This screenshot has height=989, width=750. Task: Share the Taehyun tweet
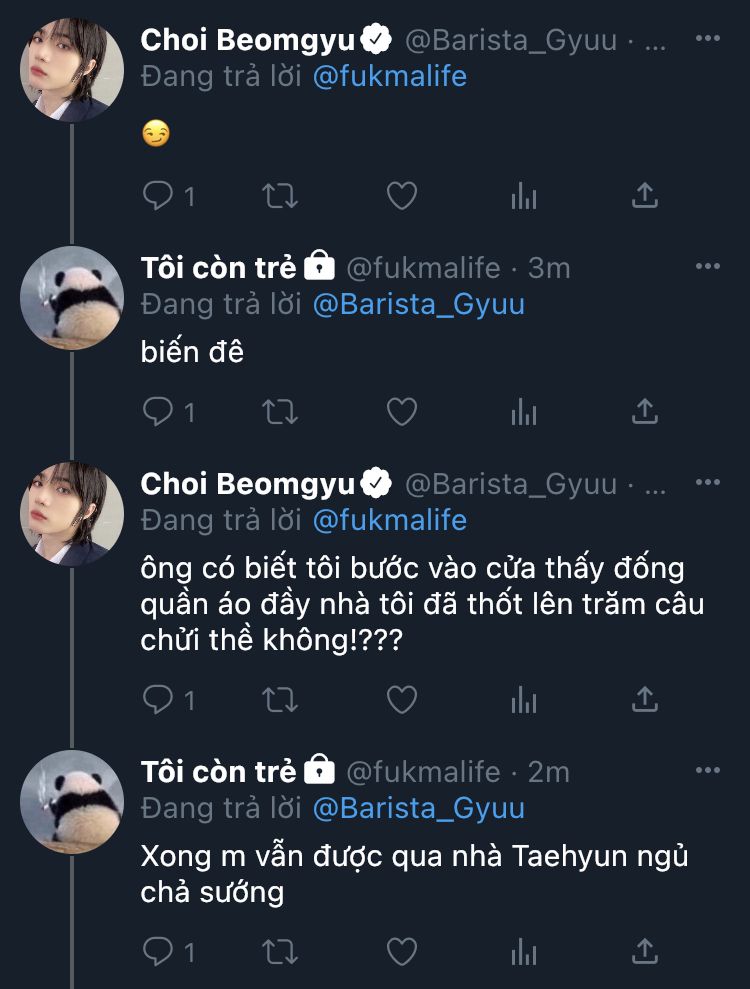point(645,949)
